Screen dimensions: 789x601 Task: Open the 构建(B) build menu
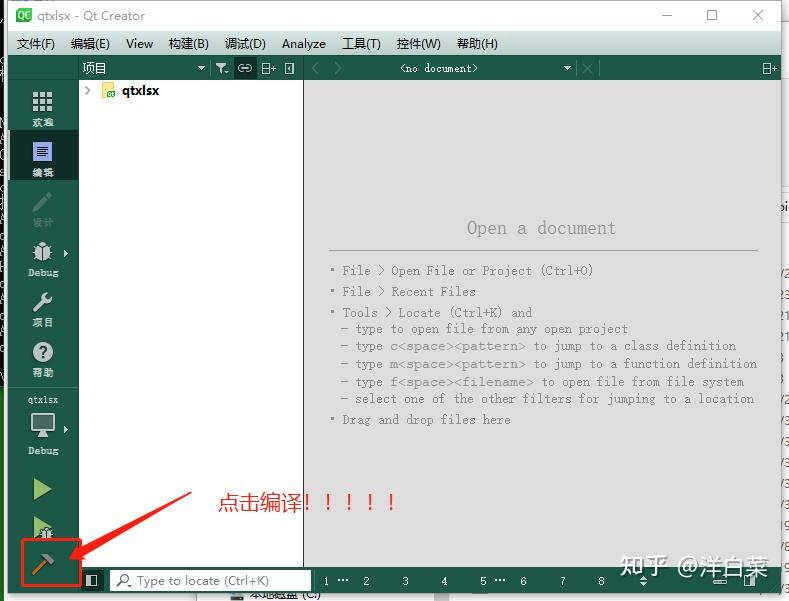(x=189, y=44)
